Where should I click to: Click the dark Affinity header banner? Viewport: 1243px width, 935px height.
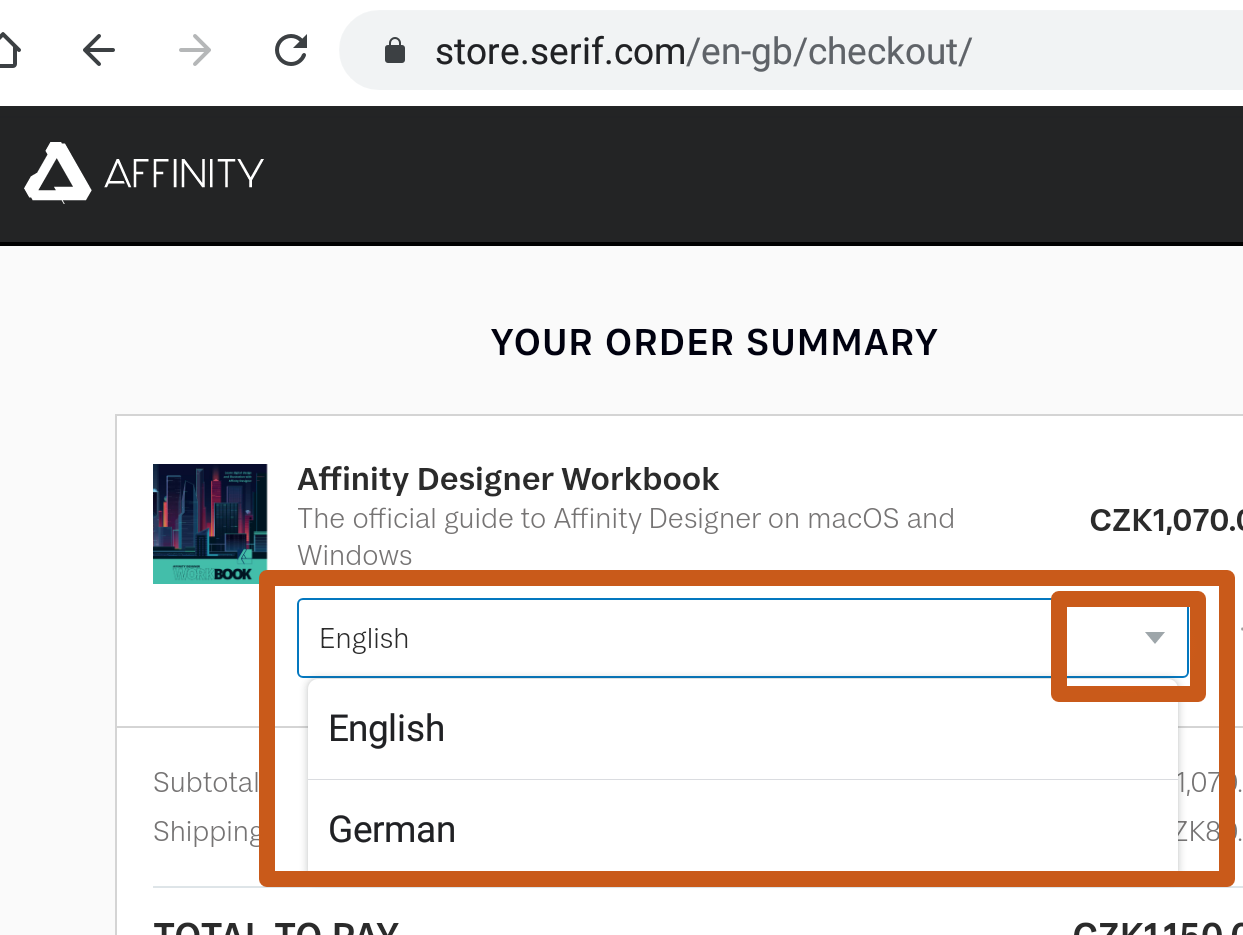coord(700,175)
